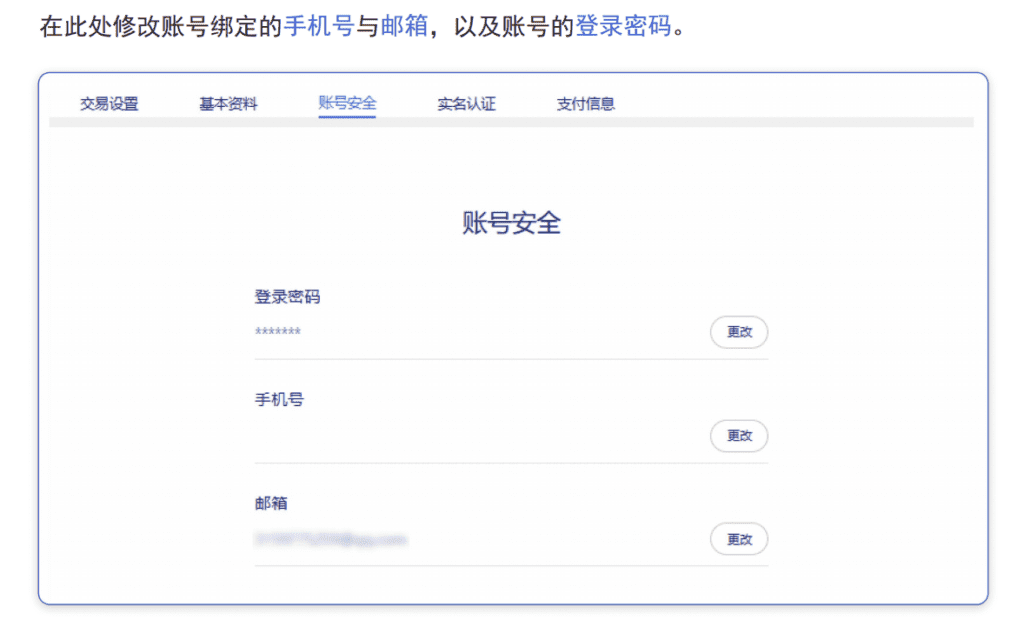
Task: Follow the 手机号 link in intro sentence
Action: point(319,27)
